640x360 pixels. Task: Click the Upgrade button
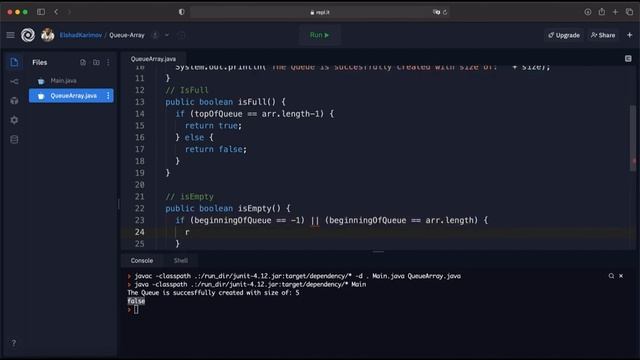tap(564, 35)
